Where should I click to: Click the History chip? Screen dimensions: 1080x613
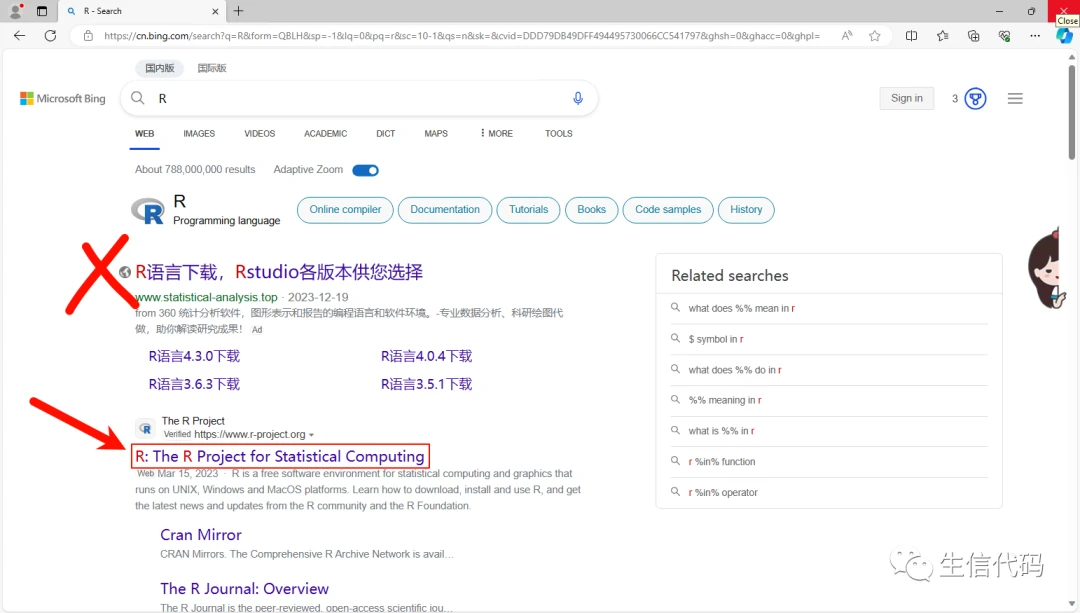[x=746, y=209]
